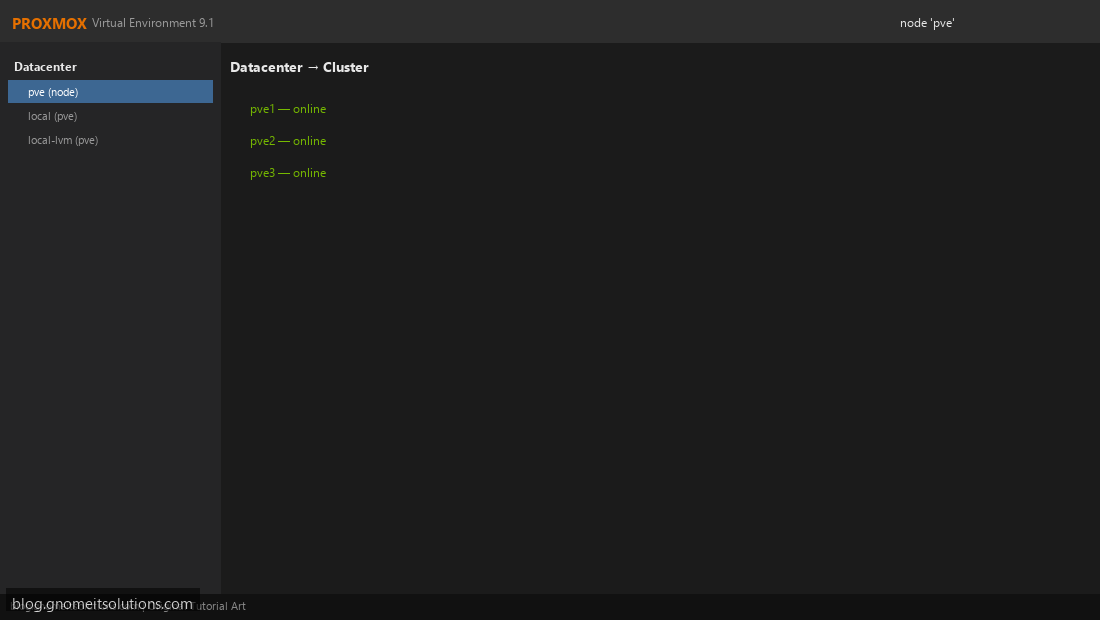Click Virtual Environment 9.1 version text
The width and height of the screenshot is (1100, 620).
(153, 23)
